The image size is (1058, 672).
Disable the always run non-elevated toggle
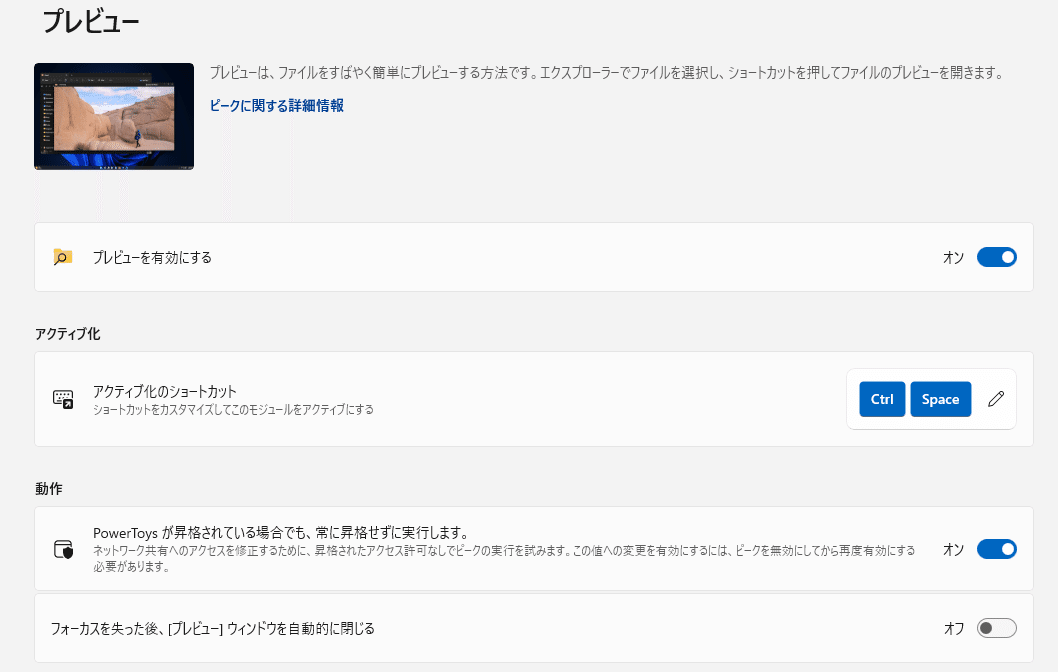click(996, 549)
